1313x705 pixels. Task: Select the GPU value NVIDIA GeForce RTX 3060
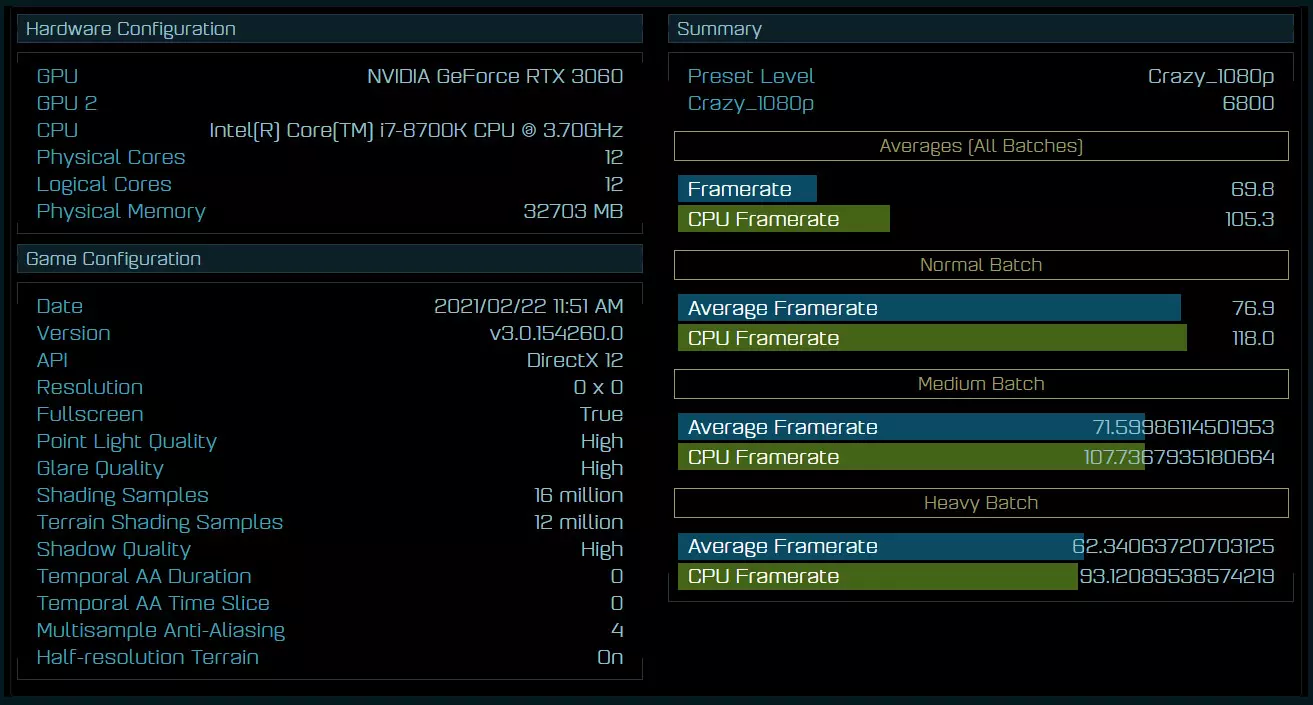click(x=495, y=77)
